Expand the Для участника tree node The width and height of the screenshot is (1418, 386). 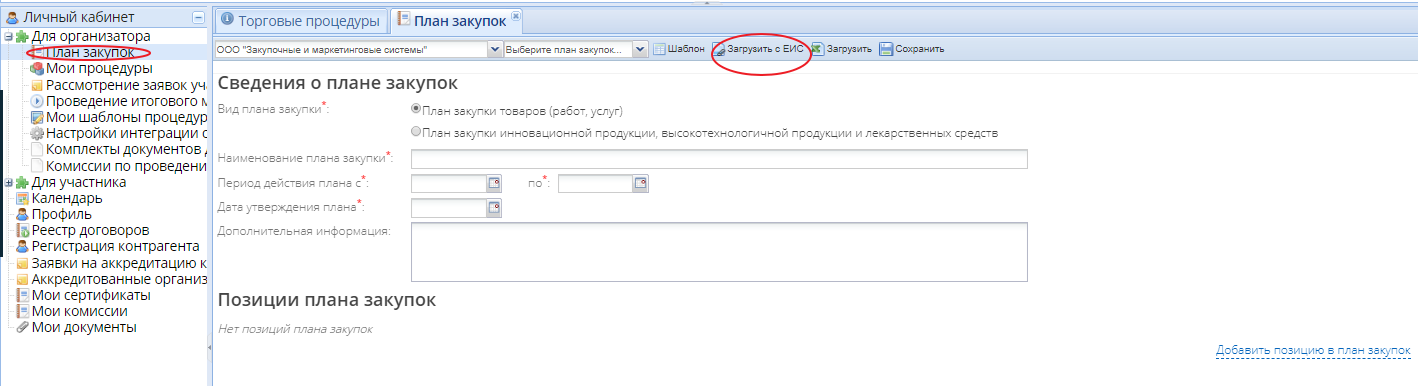8,183
